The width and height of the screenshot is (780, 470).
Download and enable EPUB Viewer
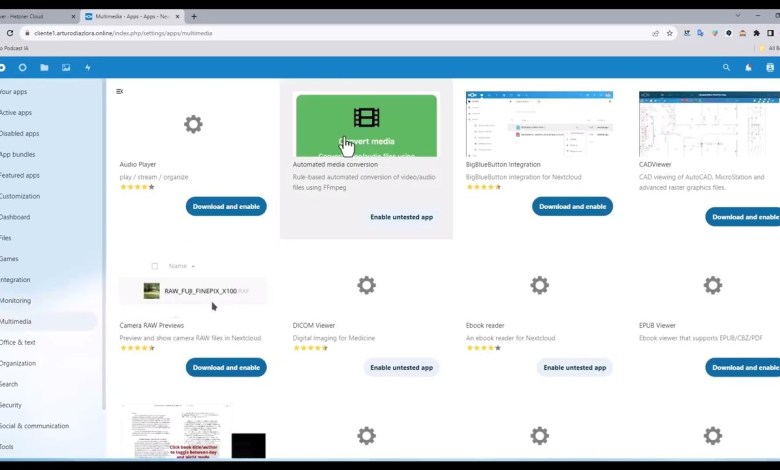[743, 368]
